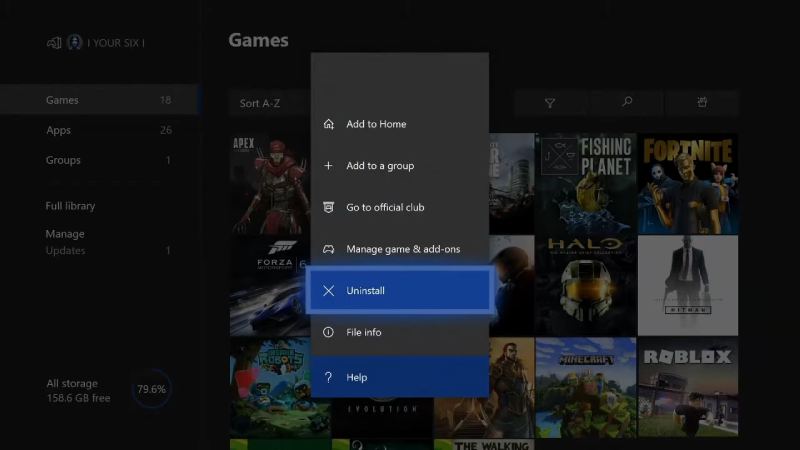This screenshot has height=450, width=800.
Task: Select the Halo Master Chief Collection tile
Action: tap(586, 286)
